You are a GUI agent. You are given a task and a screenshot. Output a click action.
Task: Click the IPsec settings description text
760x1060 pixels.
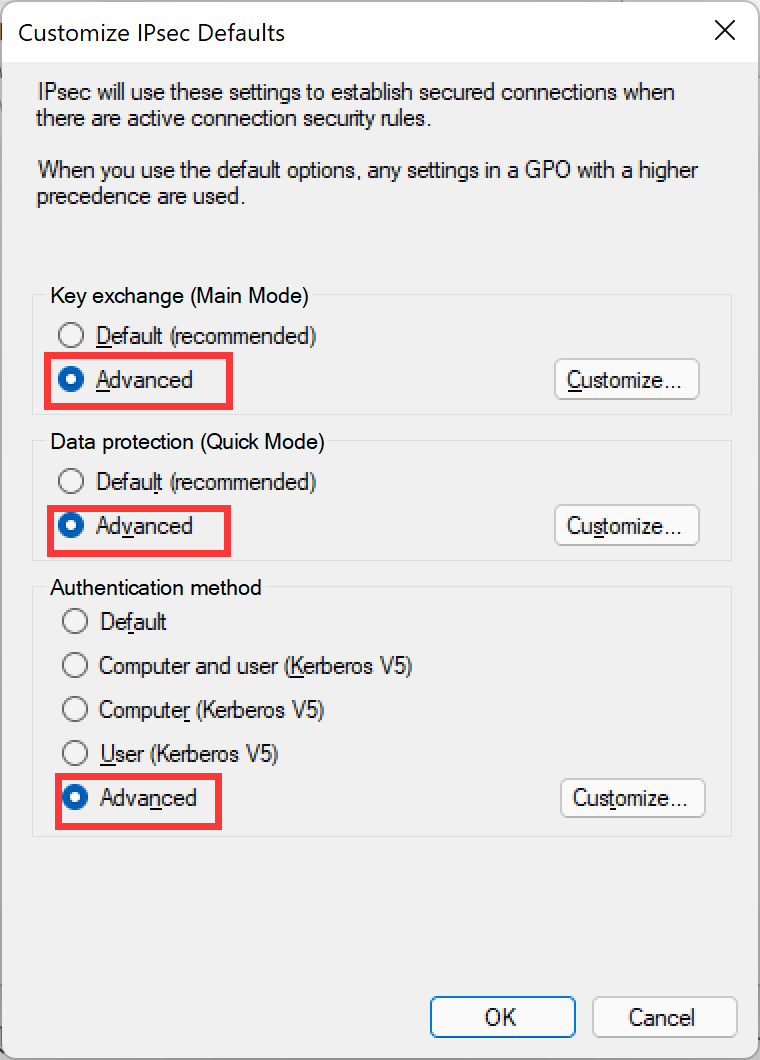(355, 105)
